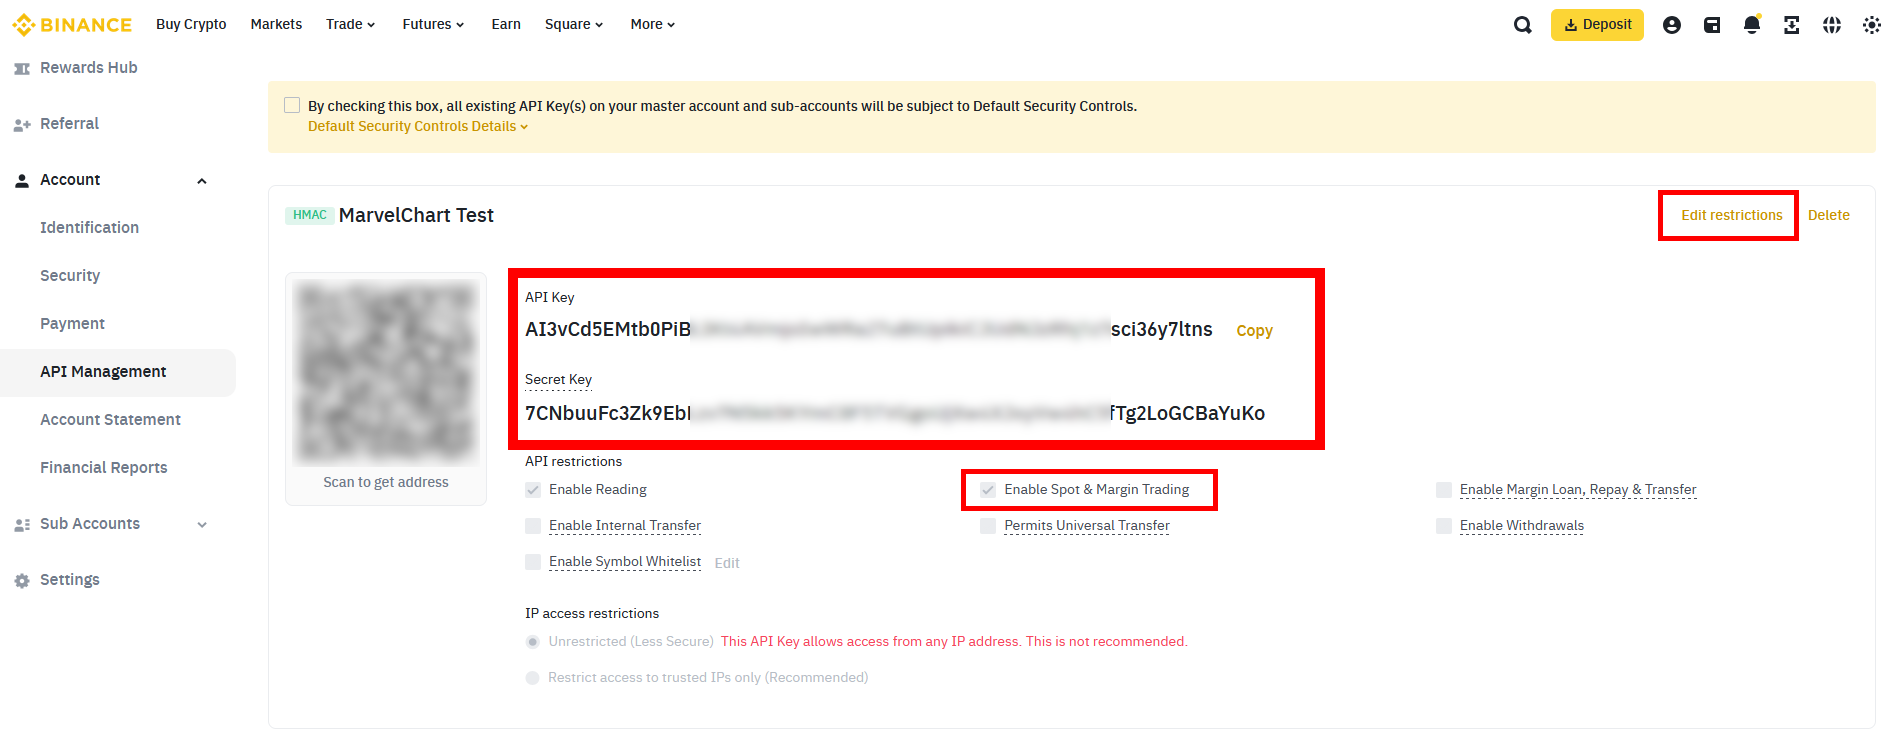Open Markets in top navigation
This screenshot has height=754, width=1891.
(x=276, y=24)
